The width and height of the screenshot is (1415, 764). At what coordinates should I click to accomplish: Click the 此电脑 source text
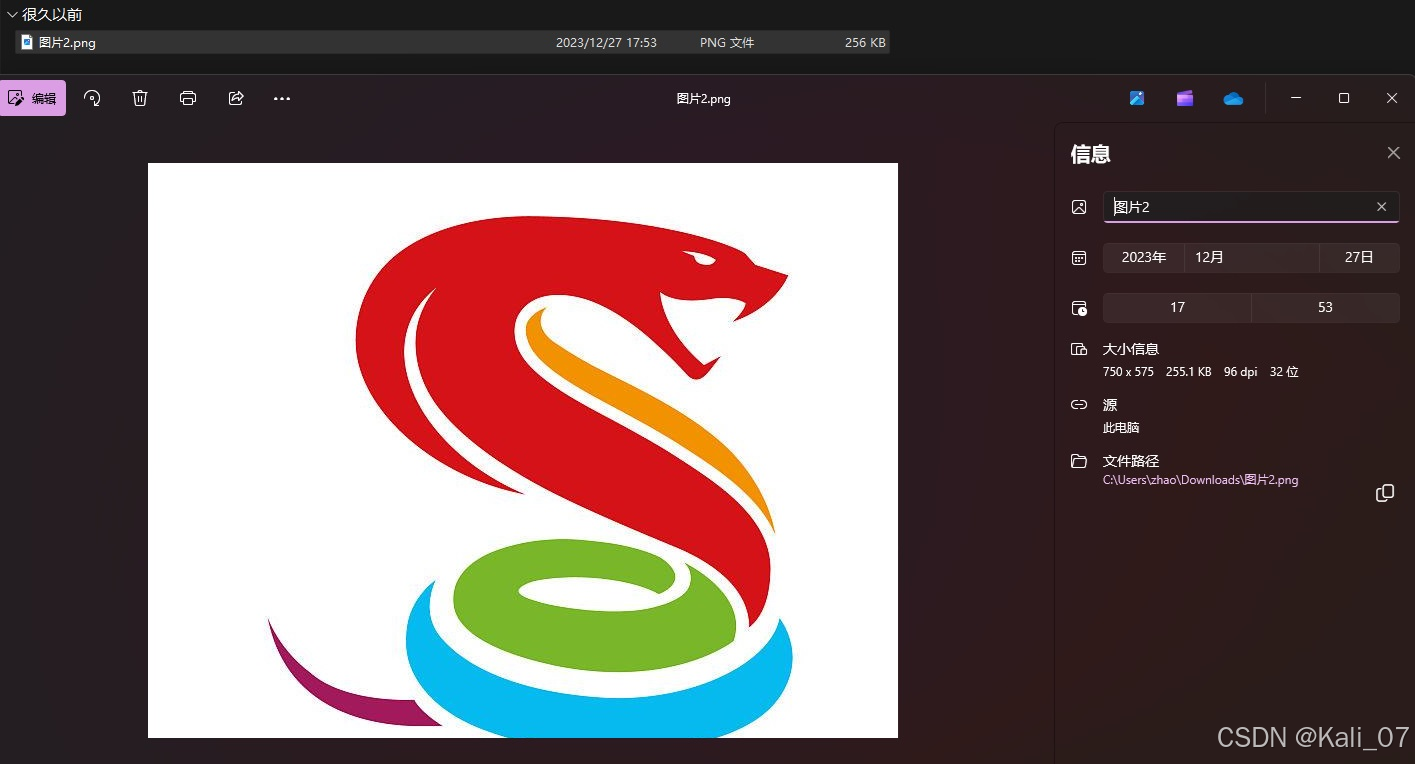click(x=1121, y=427)
